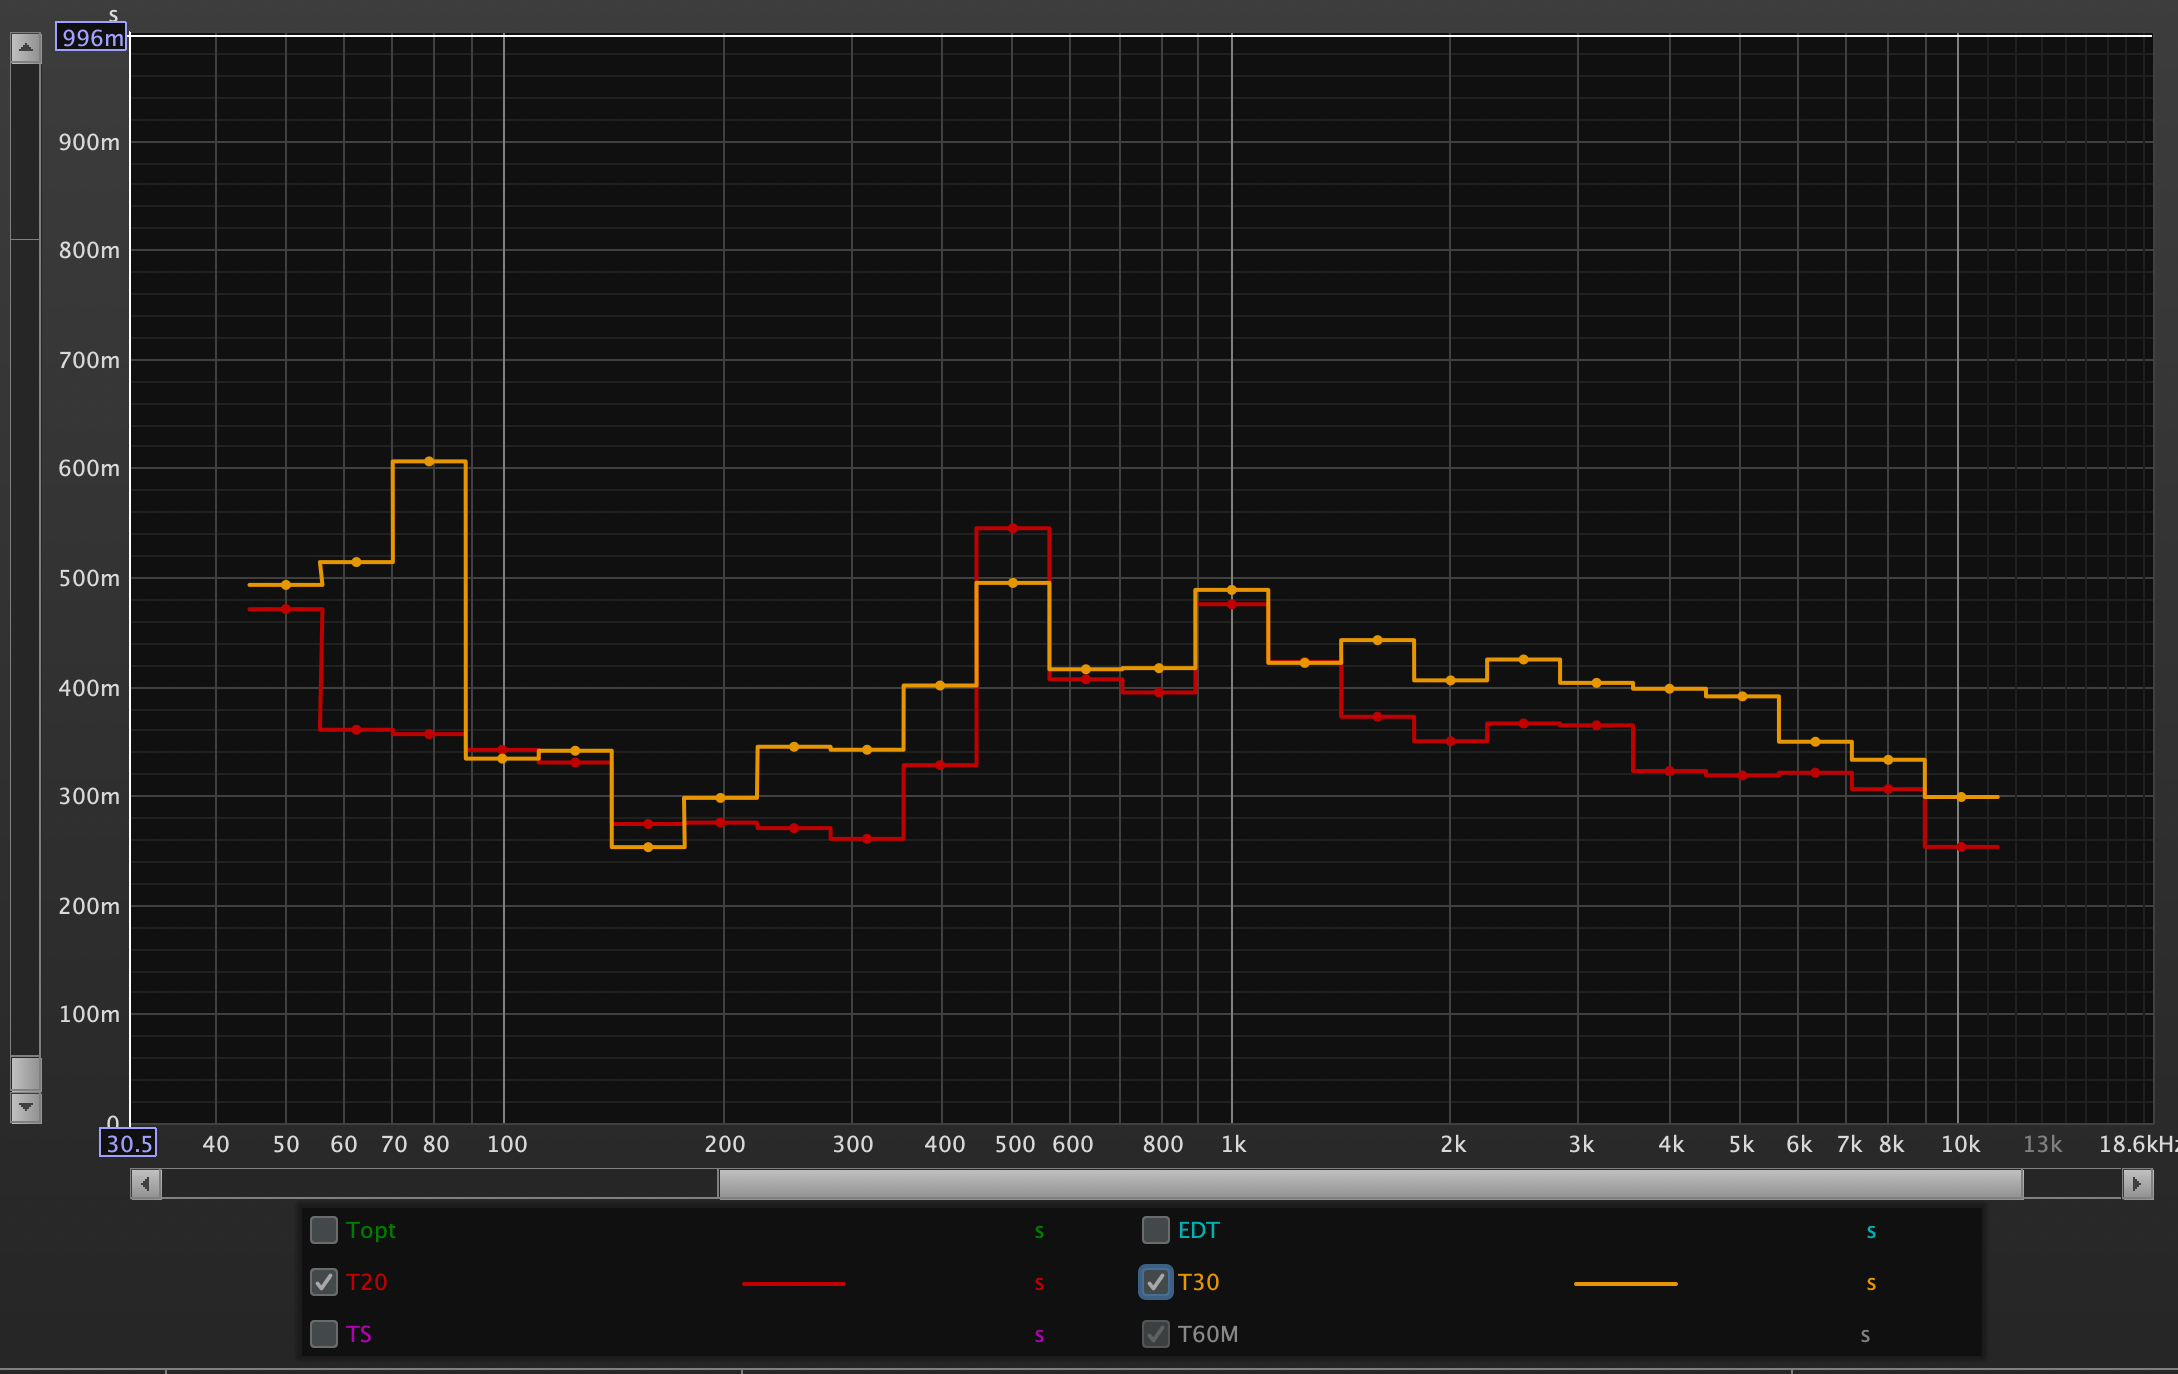This screenshot has height=1374, width=2178.
Task: Click the horizontal scrollbar left arrow
Action: tap(146, 1184)
